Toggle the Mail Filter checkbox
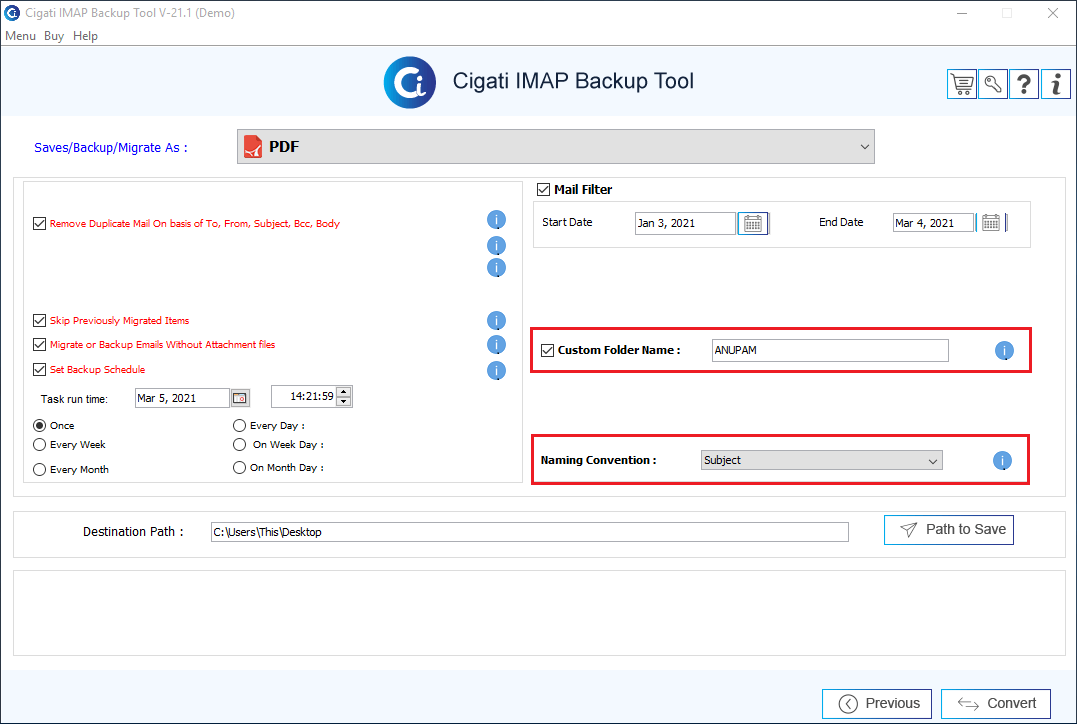The width and height of the screenshot is (1077, 724). [x=543, y=190]
